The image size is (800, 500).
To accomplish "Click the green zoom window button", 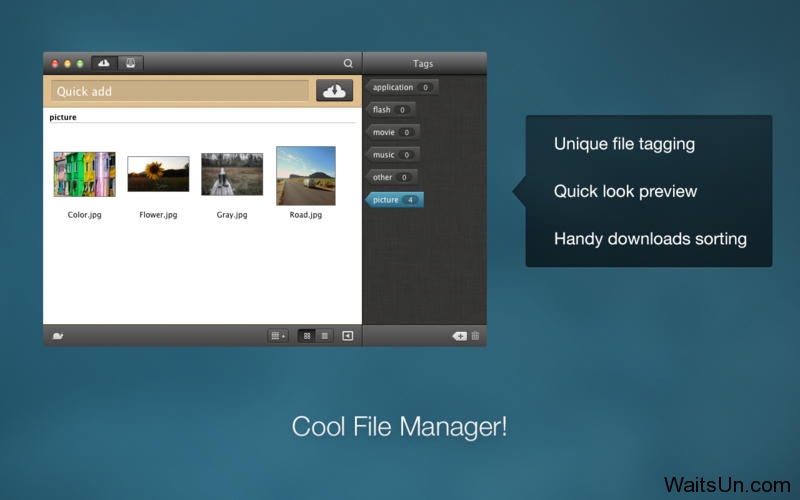I will click(x=80, y=64).
